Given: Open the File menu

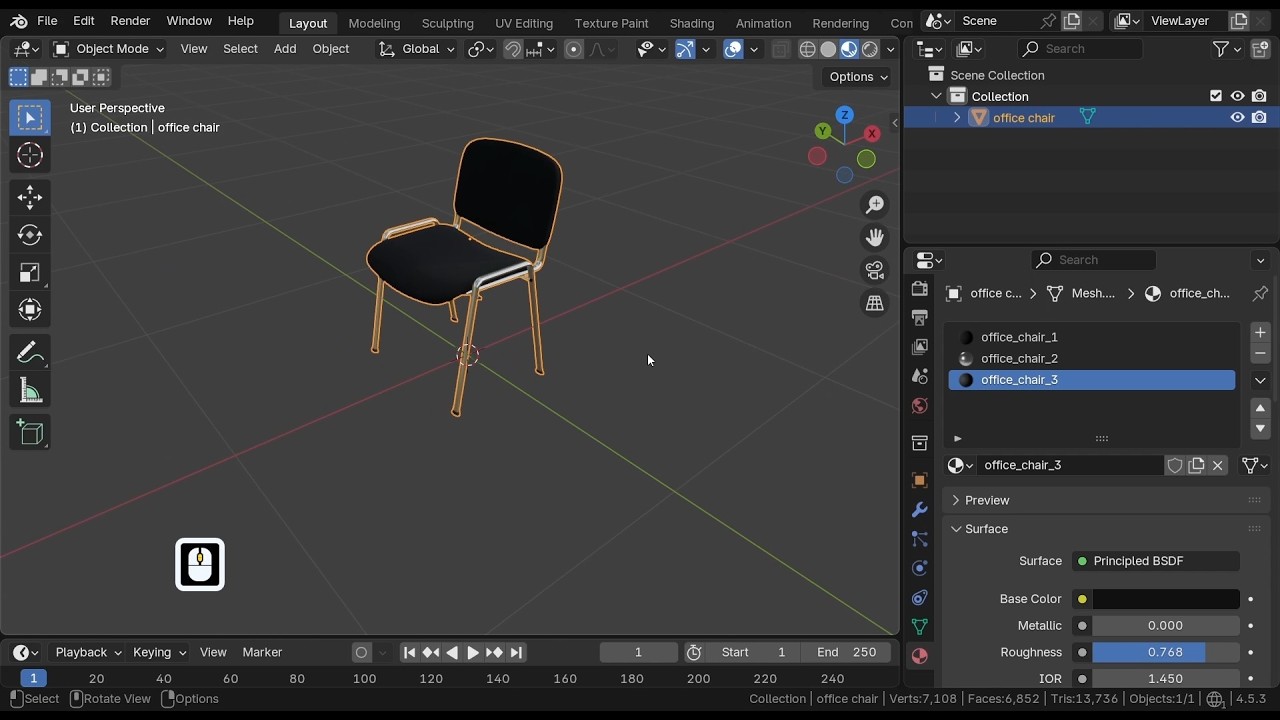Looking at the screenshot, I should point(47,21).
